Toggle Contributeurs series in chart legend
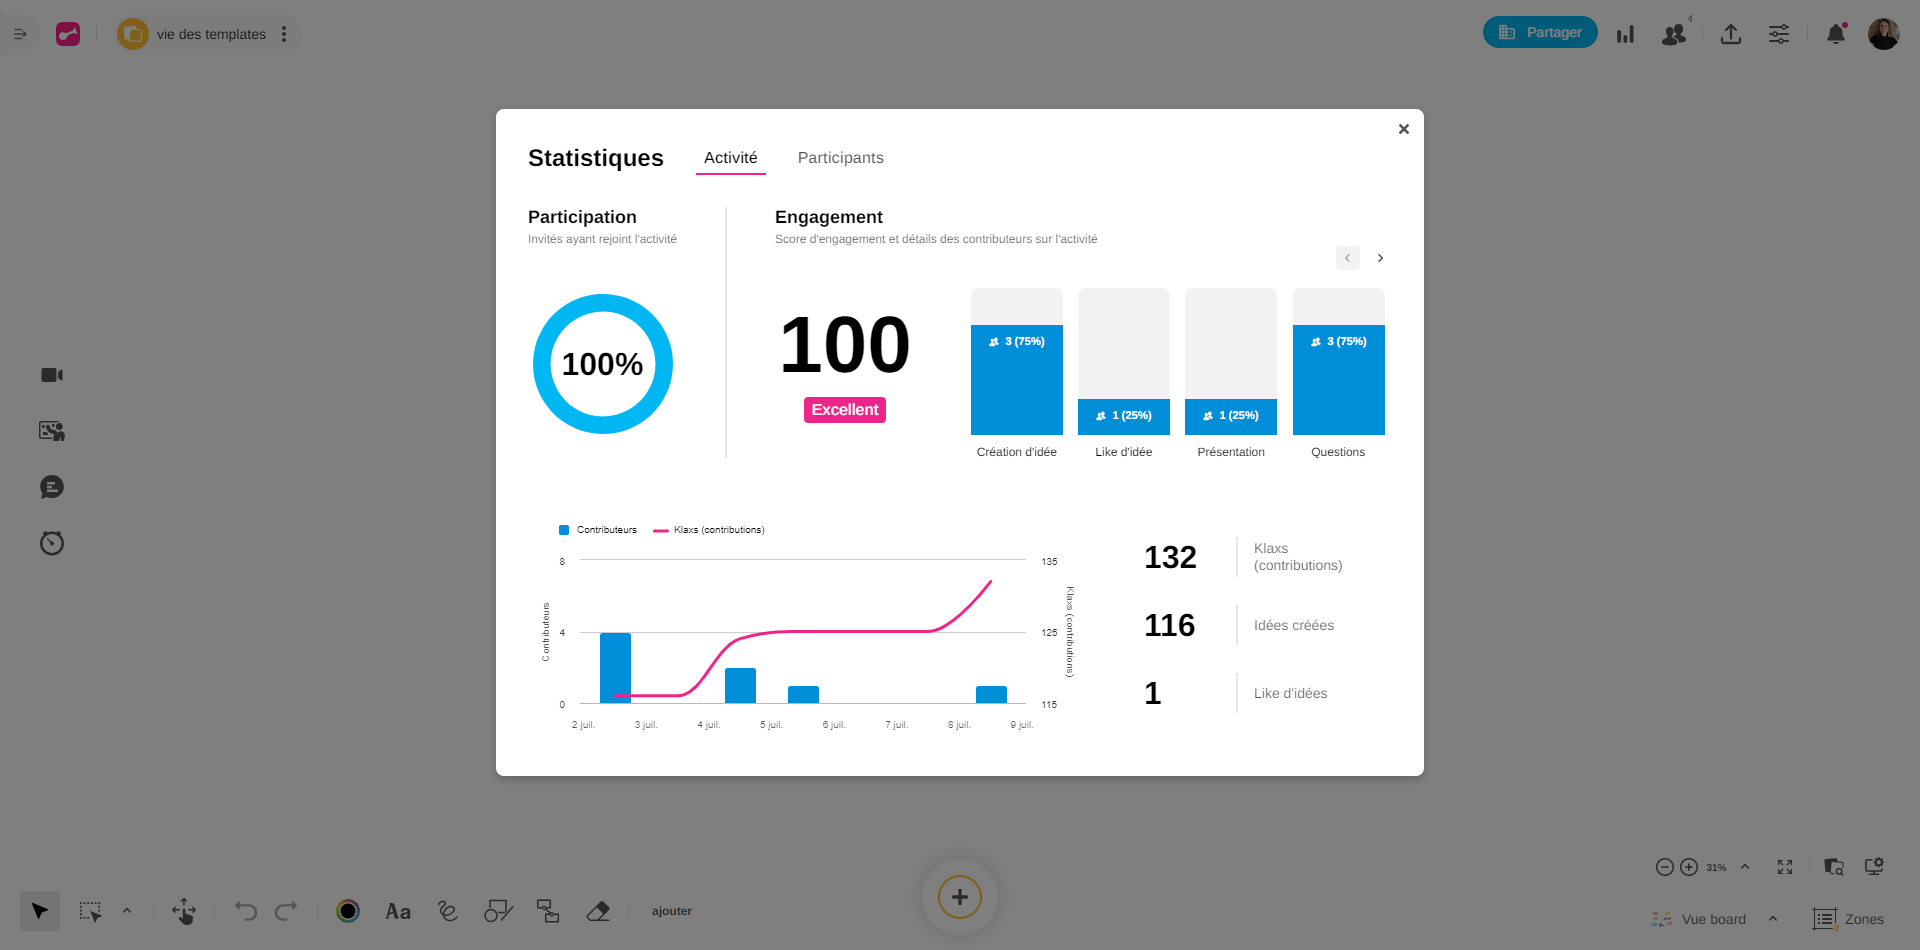Viewport: 1920px width, 950px height. [x=598, y=530]
